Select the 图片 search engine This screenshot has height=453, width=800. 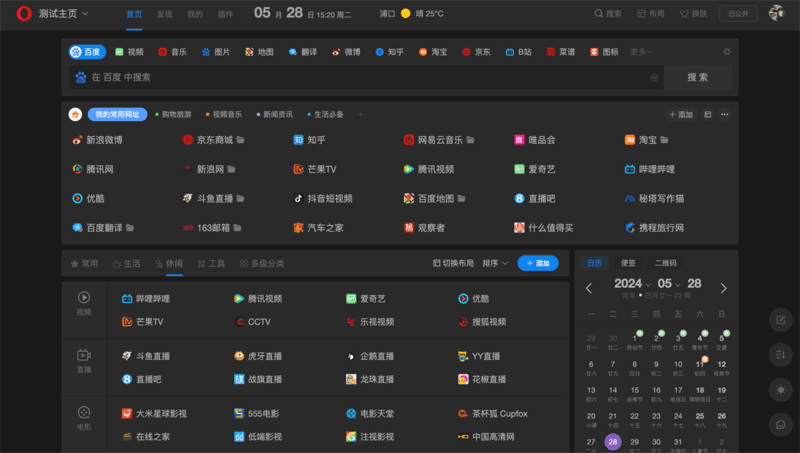point(216,52)
